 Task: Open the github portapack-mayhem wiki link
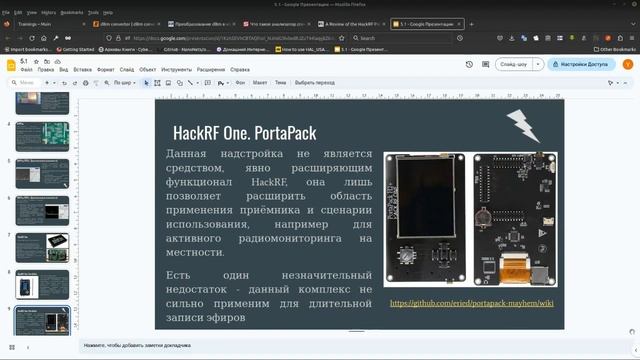(x=472, y=303)
